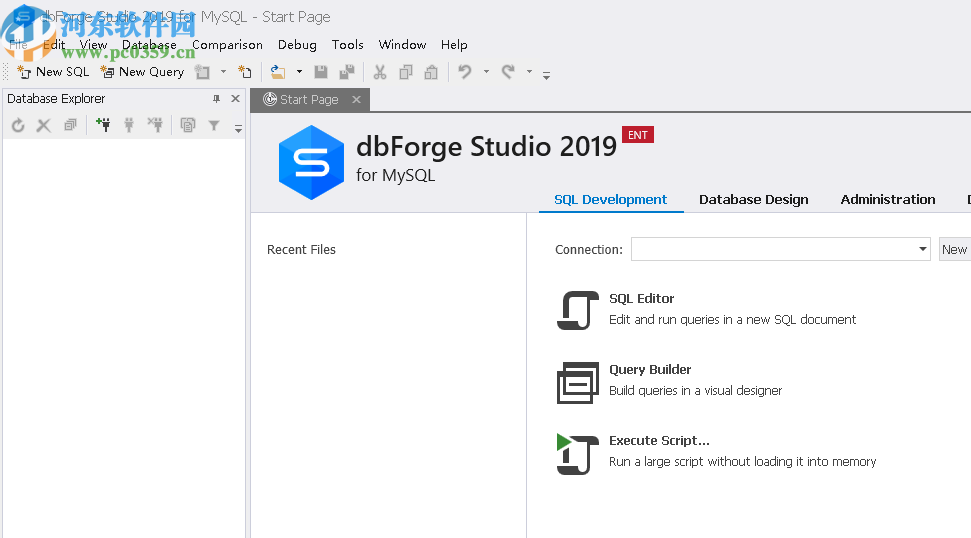This screenshot has height=538, width=971.
Task: Open the Execute Script... link
Action: [660, 440]
